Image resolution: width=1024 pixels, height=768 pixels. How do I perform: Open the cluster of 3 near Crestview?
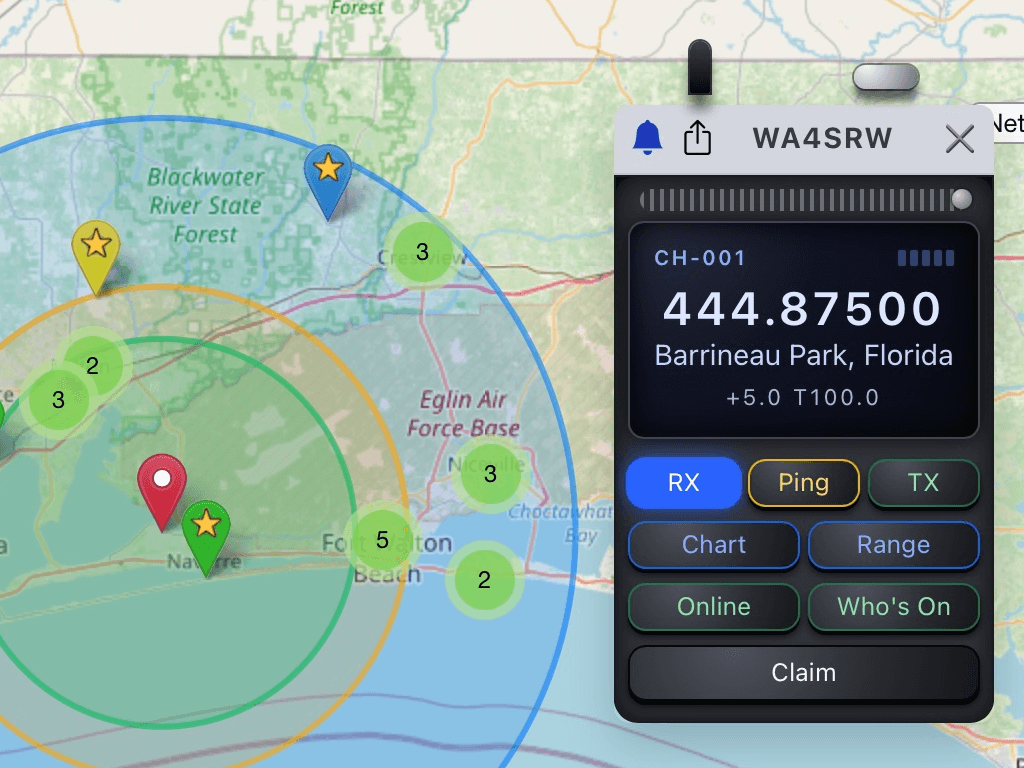(422, 252)
